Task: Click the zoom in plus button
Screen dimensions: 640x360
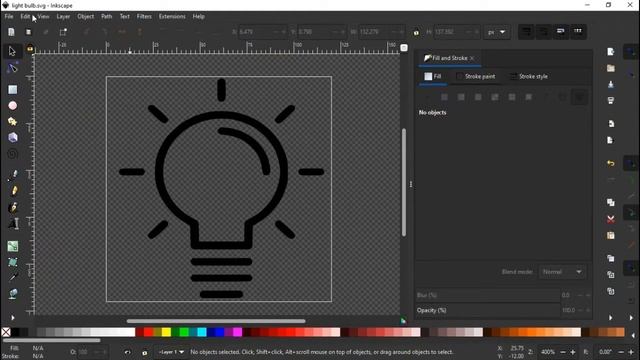Action: coord(573,352)
